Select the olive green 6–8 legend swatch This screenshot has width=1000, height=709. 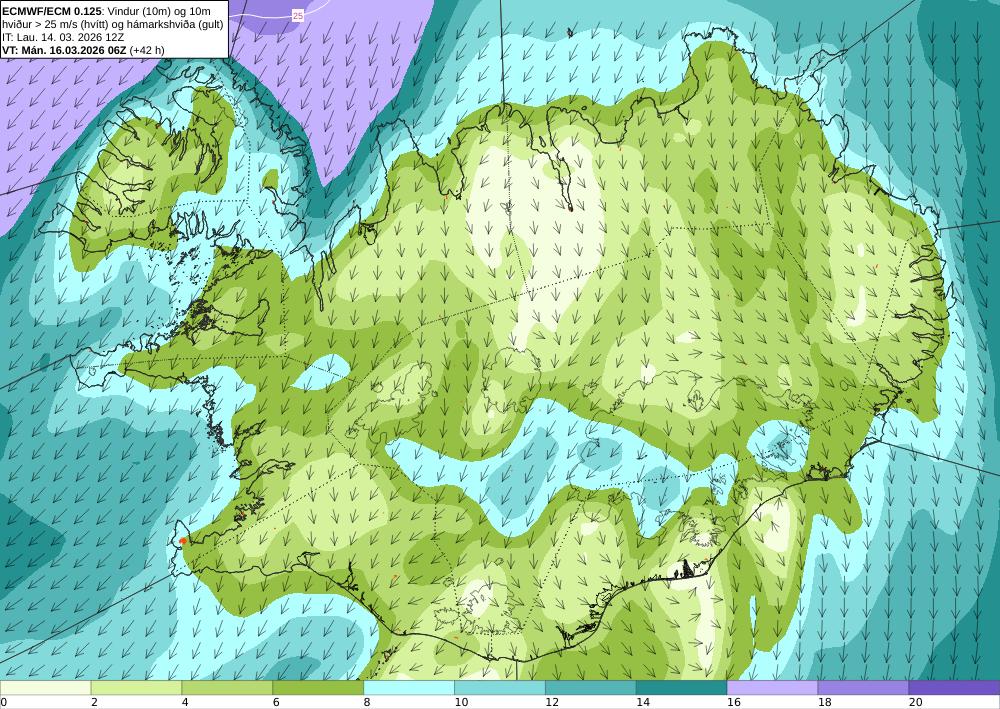(318, 688)
